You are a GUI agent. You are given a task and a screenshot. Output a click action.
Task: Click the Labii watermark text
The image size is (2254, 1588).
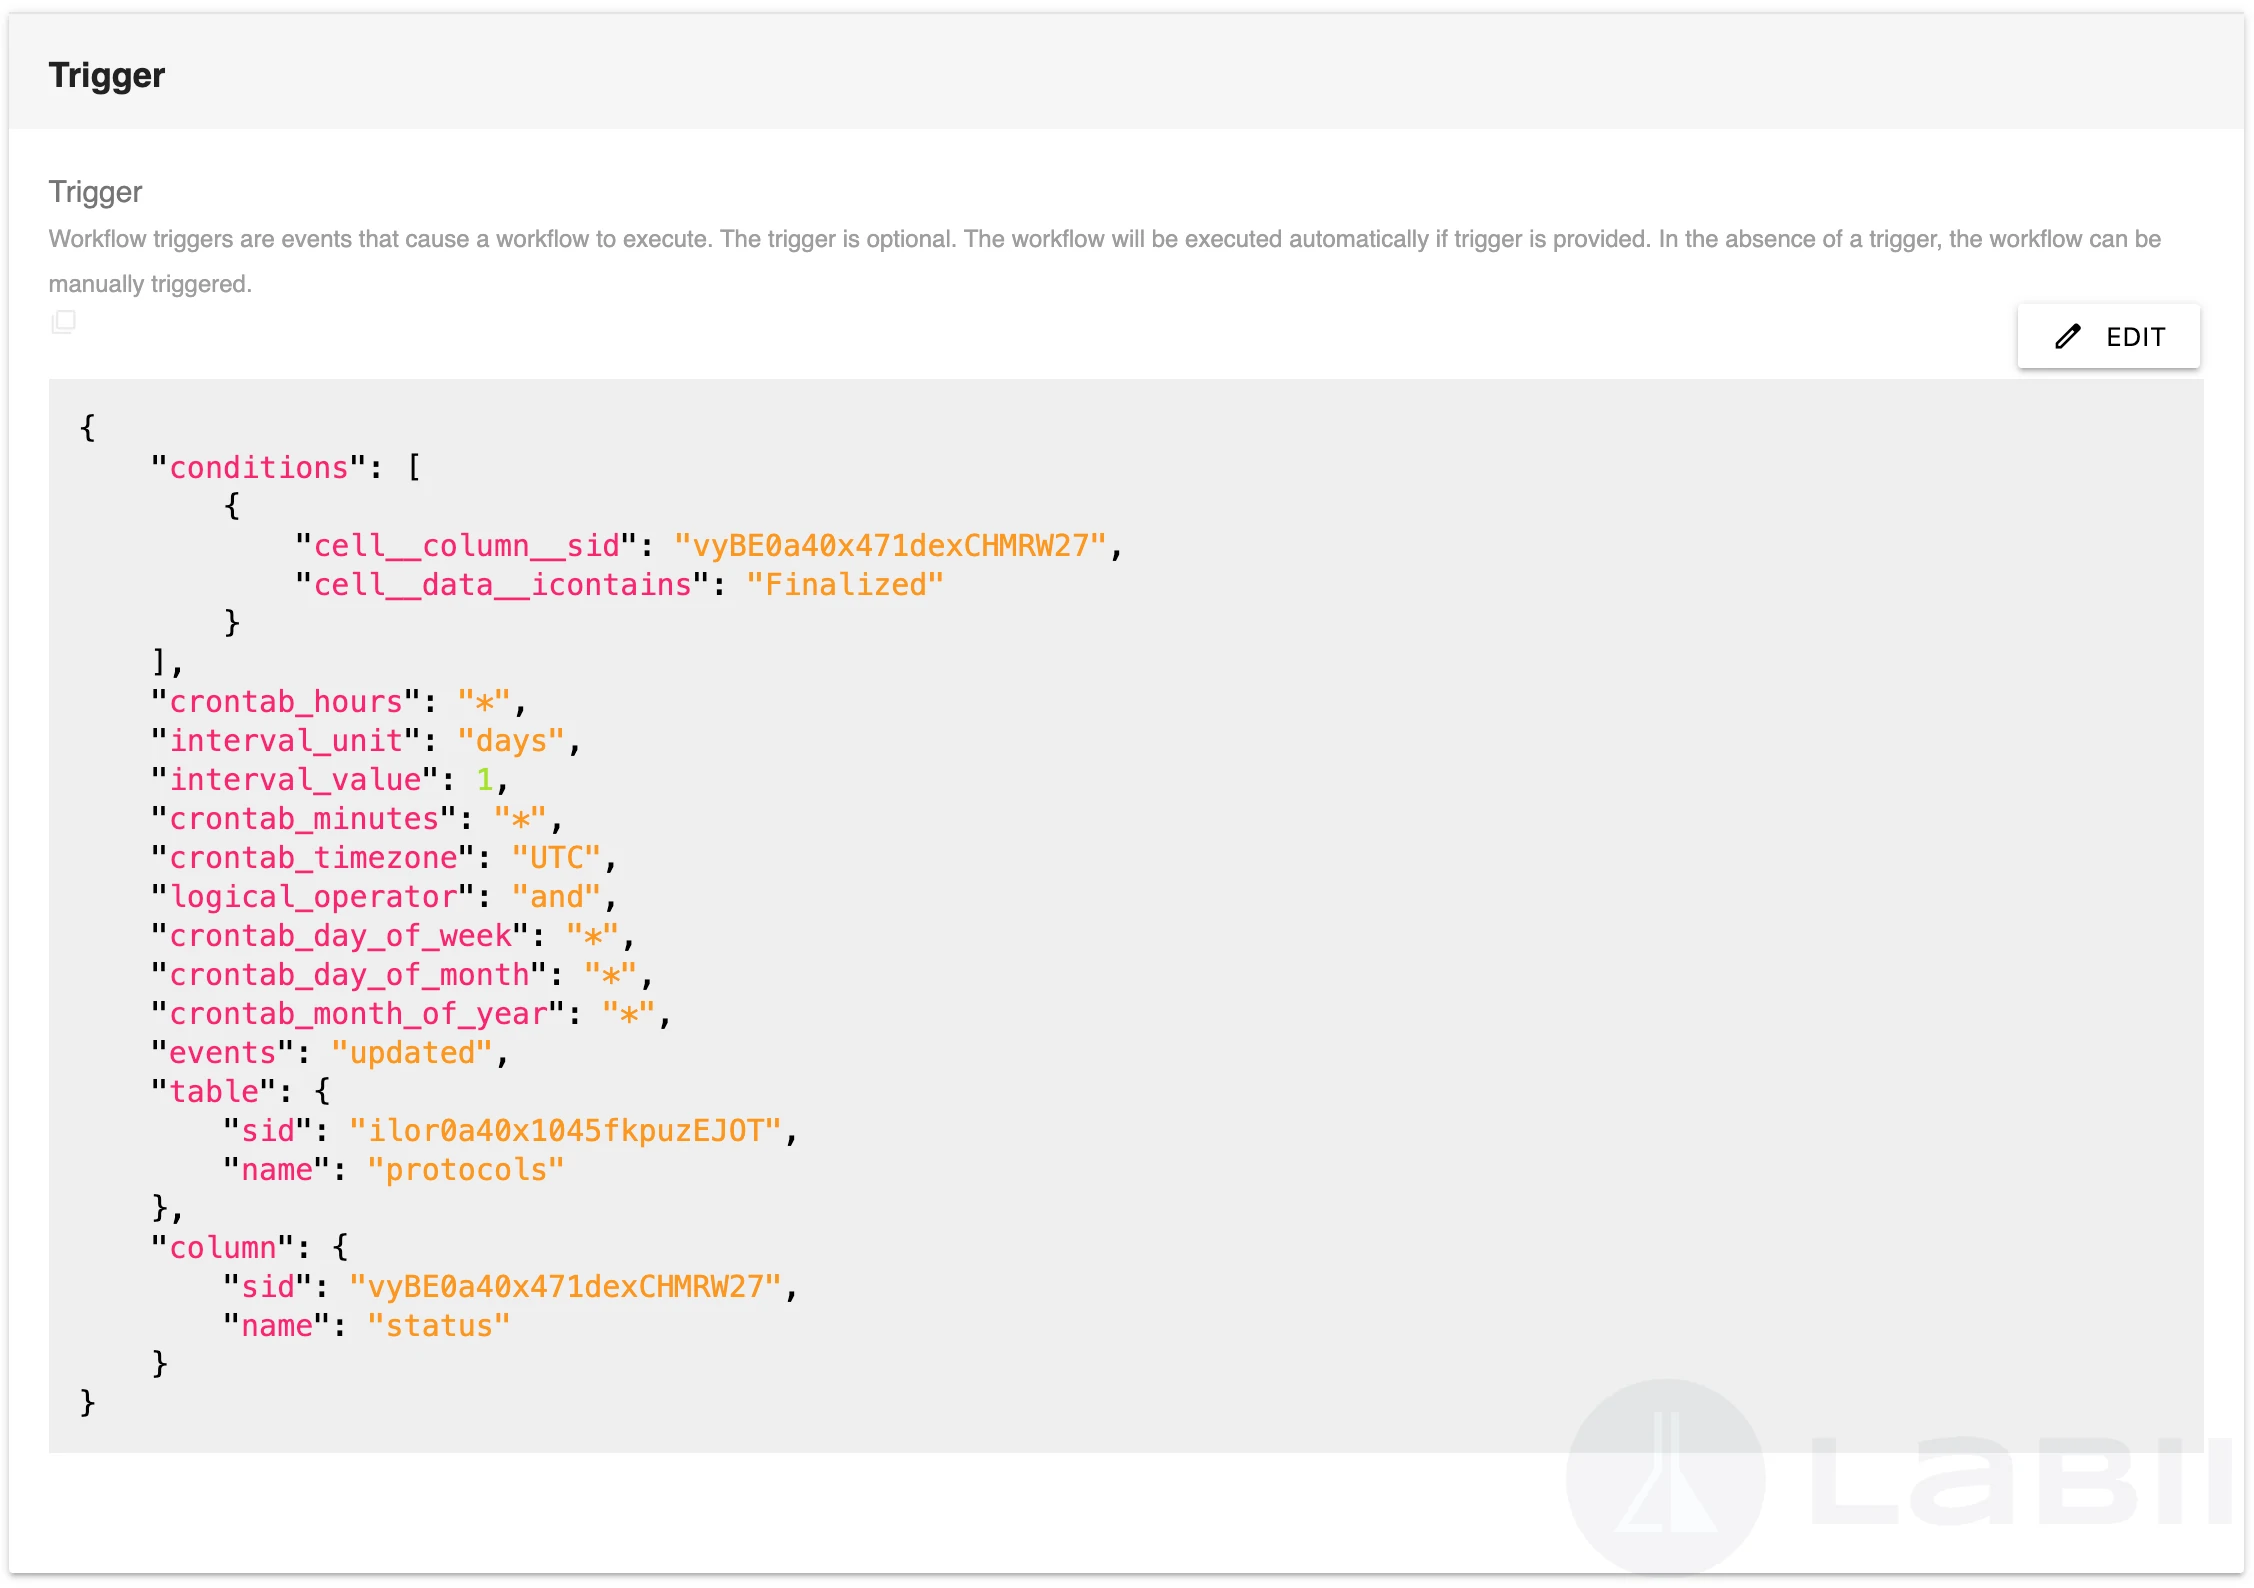click(x=2020, y=1478)
